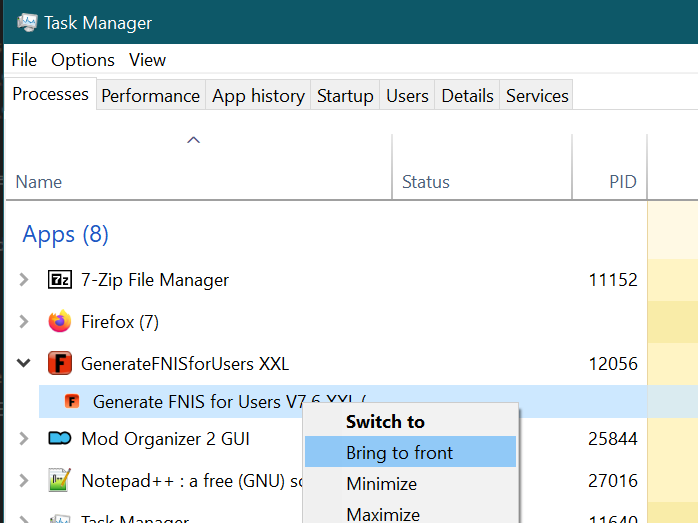Click PID value 27016
Image resolution: width=698 pixels, height=523 pixels.
pos(613,481)
